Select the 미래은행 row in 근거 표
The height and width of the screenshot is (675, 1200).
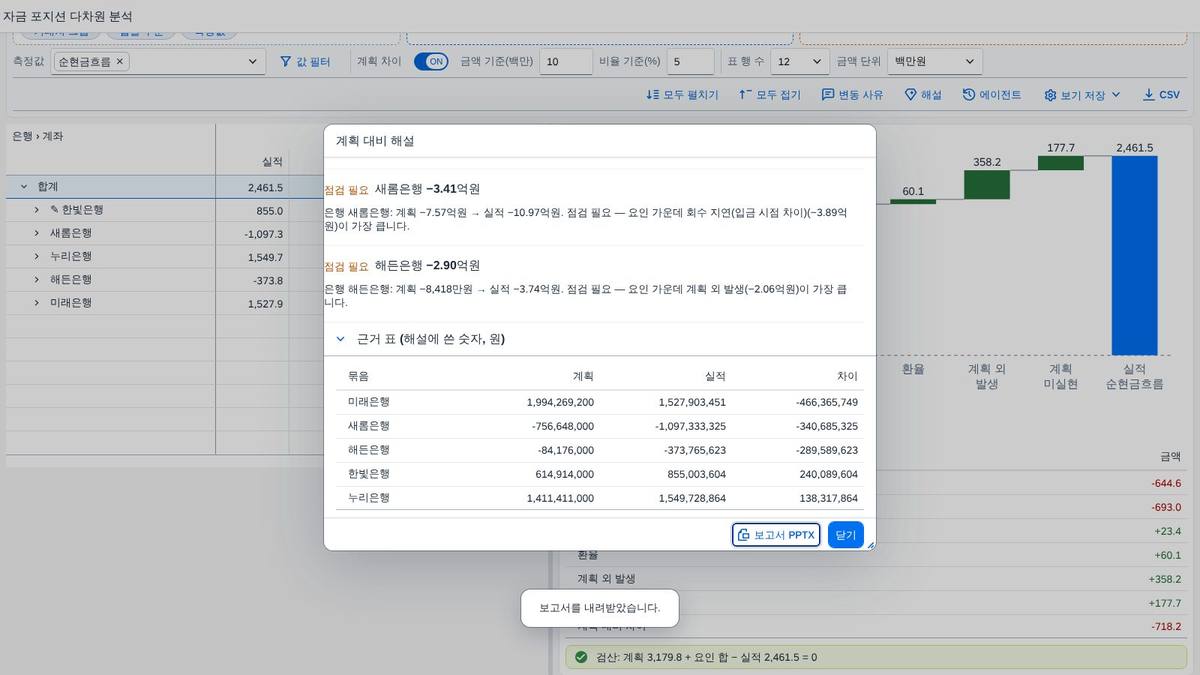click(600, 402)
